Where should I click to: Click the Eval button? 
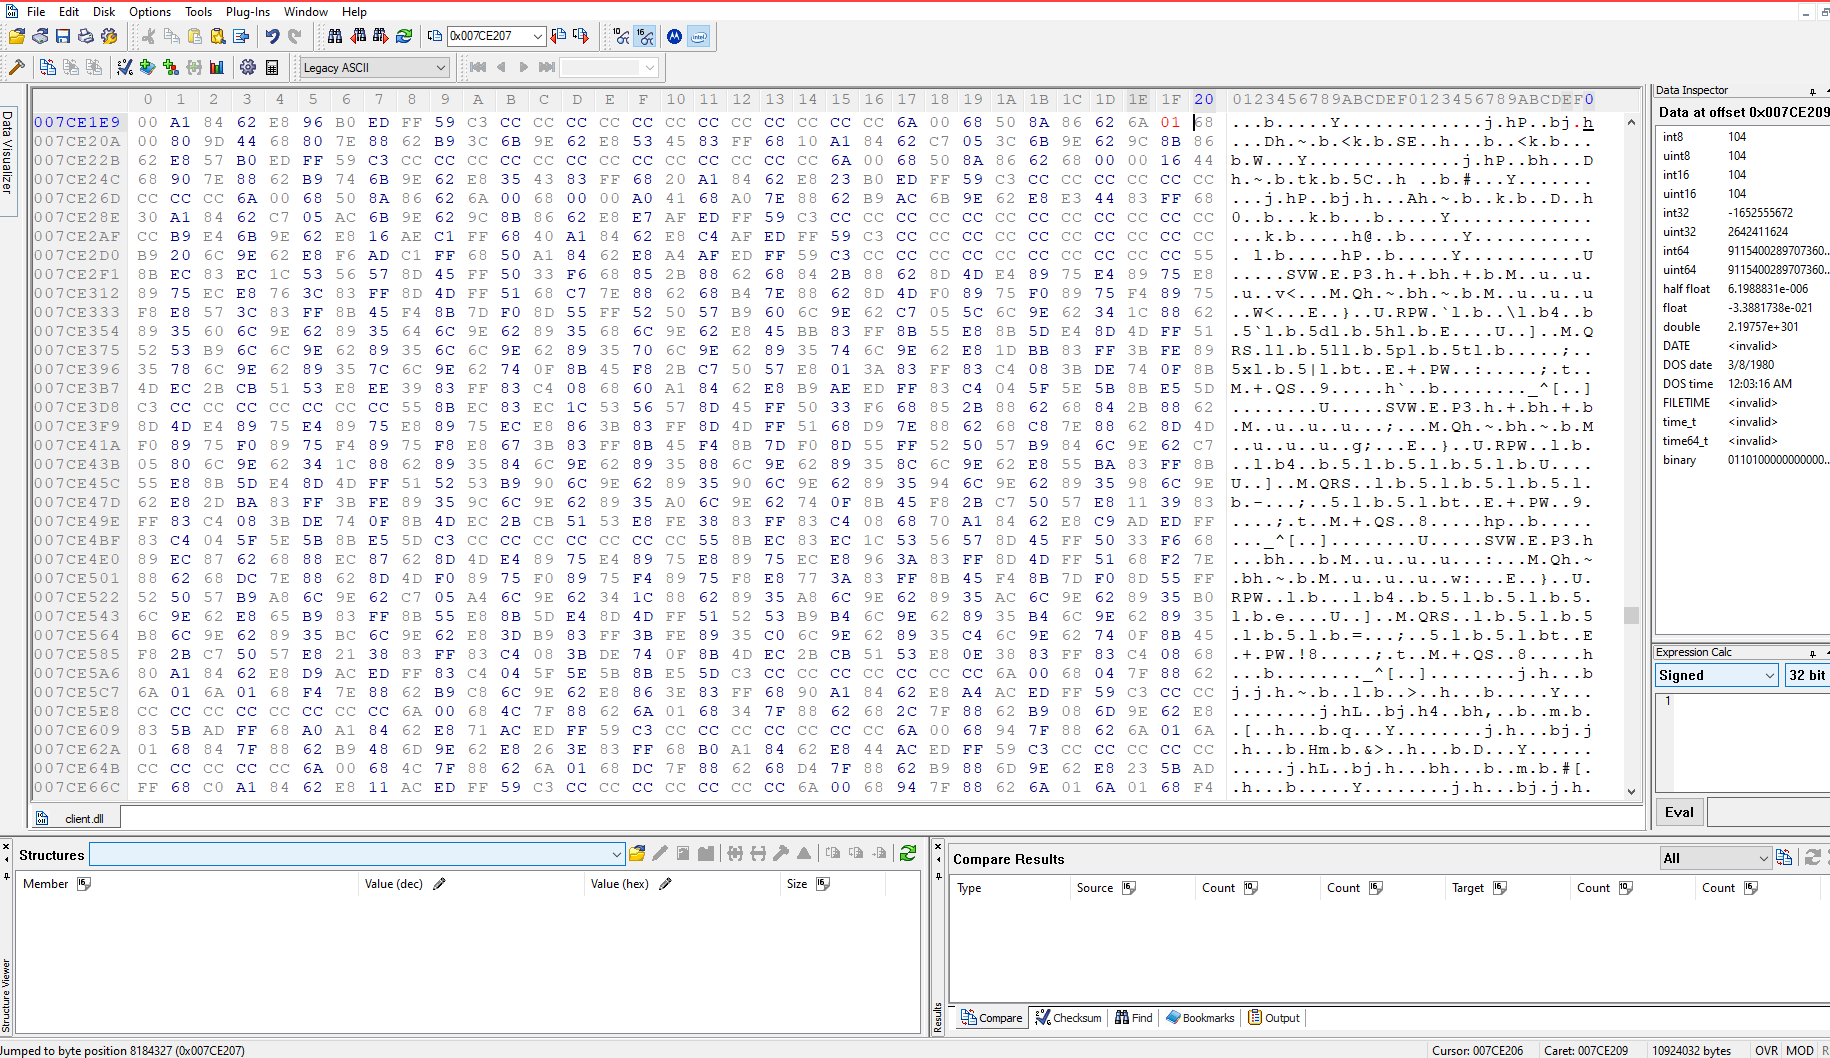tap(1679, 812)
